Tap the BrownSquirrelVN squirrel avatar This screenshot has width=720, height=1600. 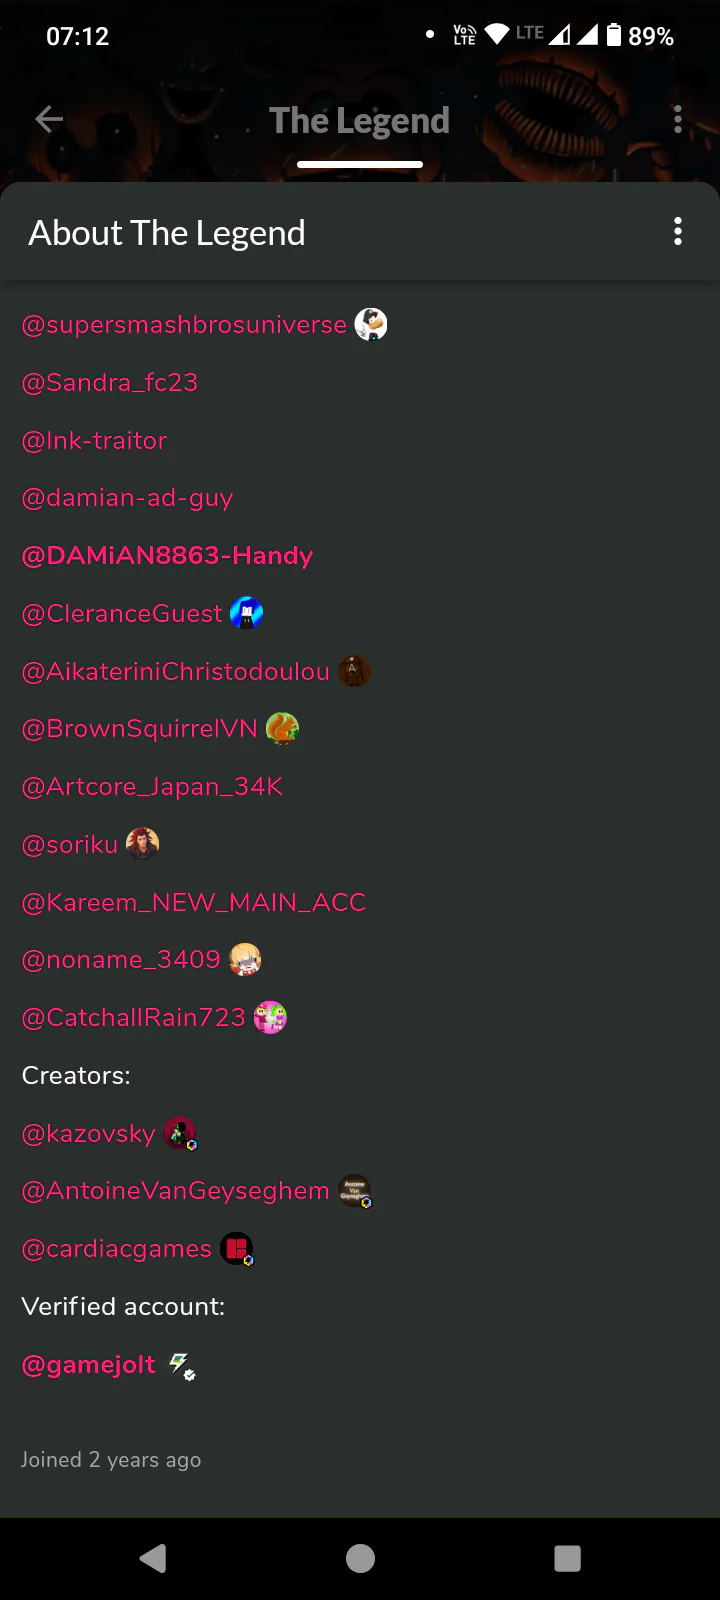[283, 729]
